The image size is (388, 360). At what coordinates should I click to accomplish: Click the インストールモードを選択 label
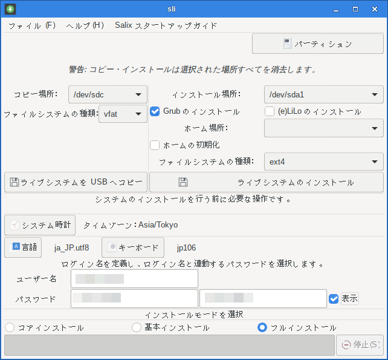(x=194, y=314)
